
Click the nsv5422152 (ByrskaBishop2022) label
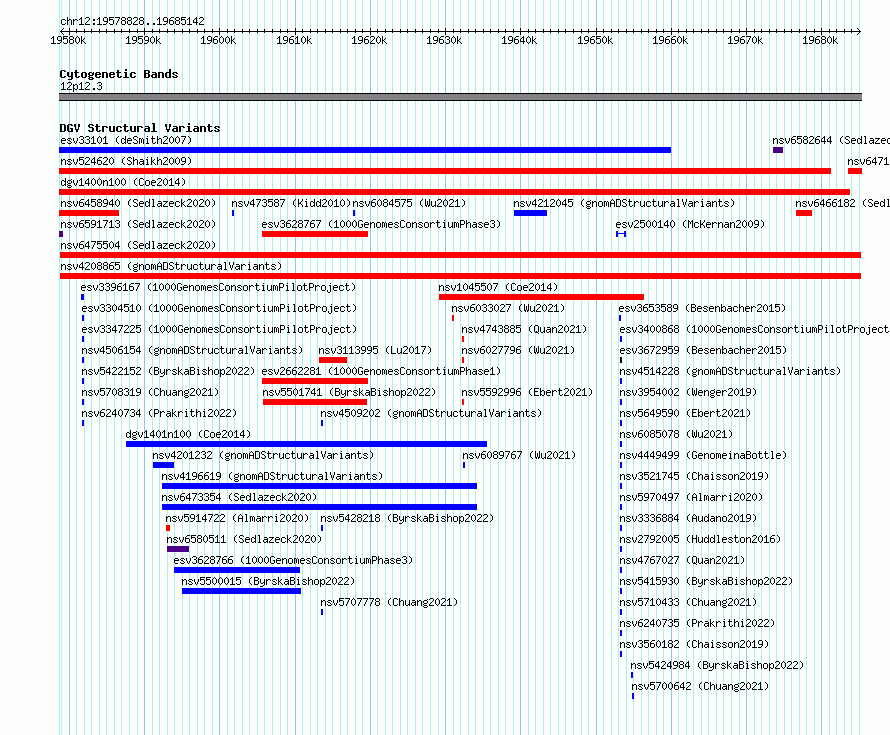click(x=168, y=371)
